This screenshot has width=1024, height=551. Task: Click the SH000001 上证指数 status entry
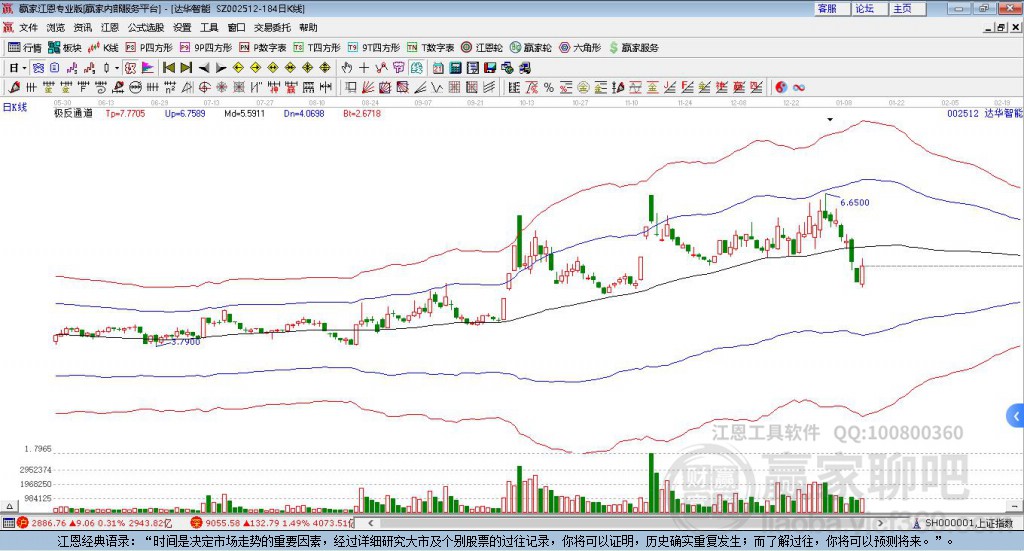(964, 523)
